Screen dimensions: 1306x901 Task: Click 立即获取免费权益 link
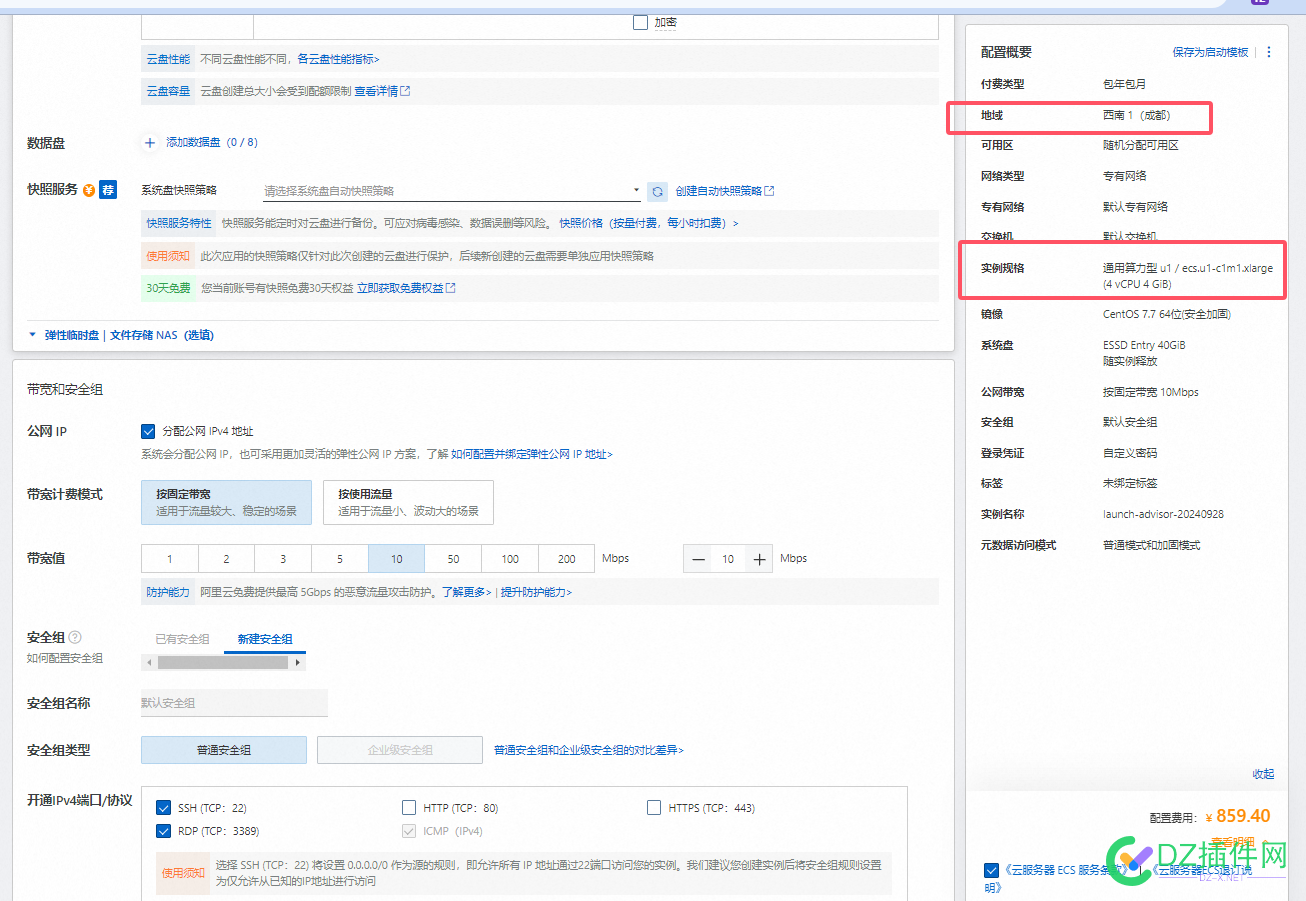click(406, 288)
